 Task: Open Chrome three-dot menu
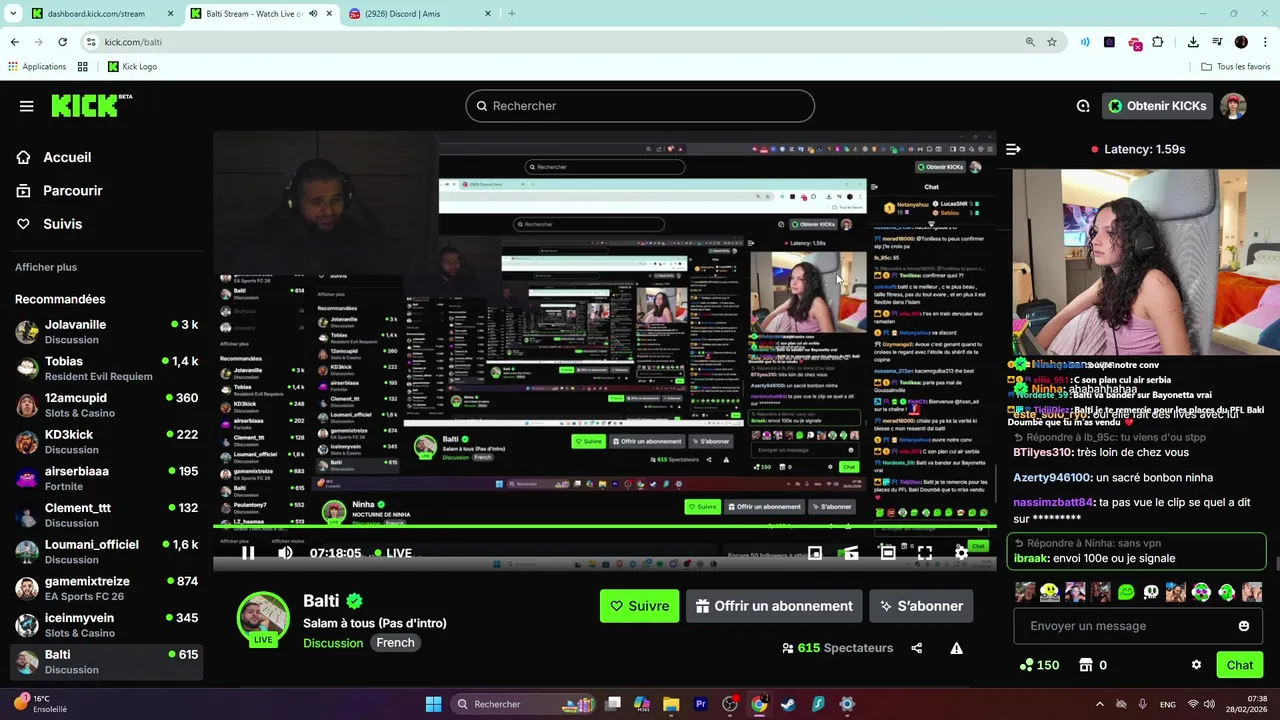[x=1265, y=42]
